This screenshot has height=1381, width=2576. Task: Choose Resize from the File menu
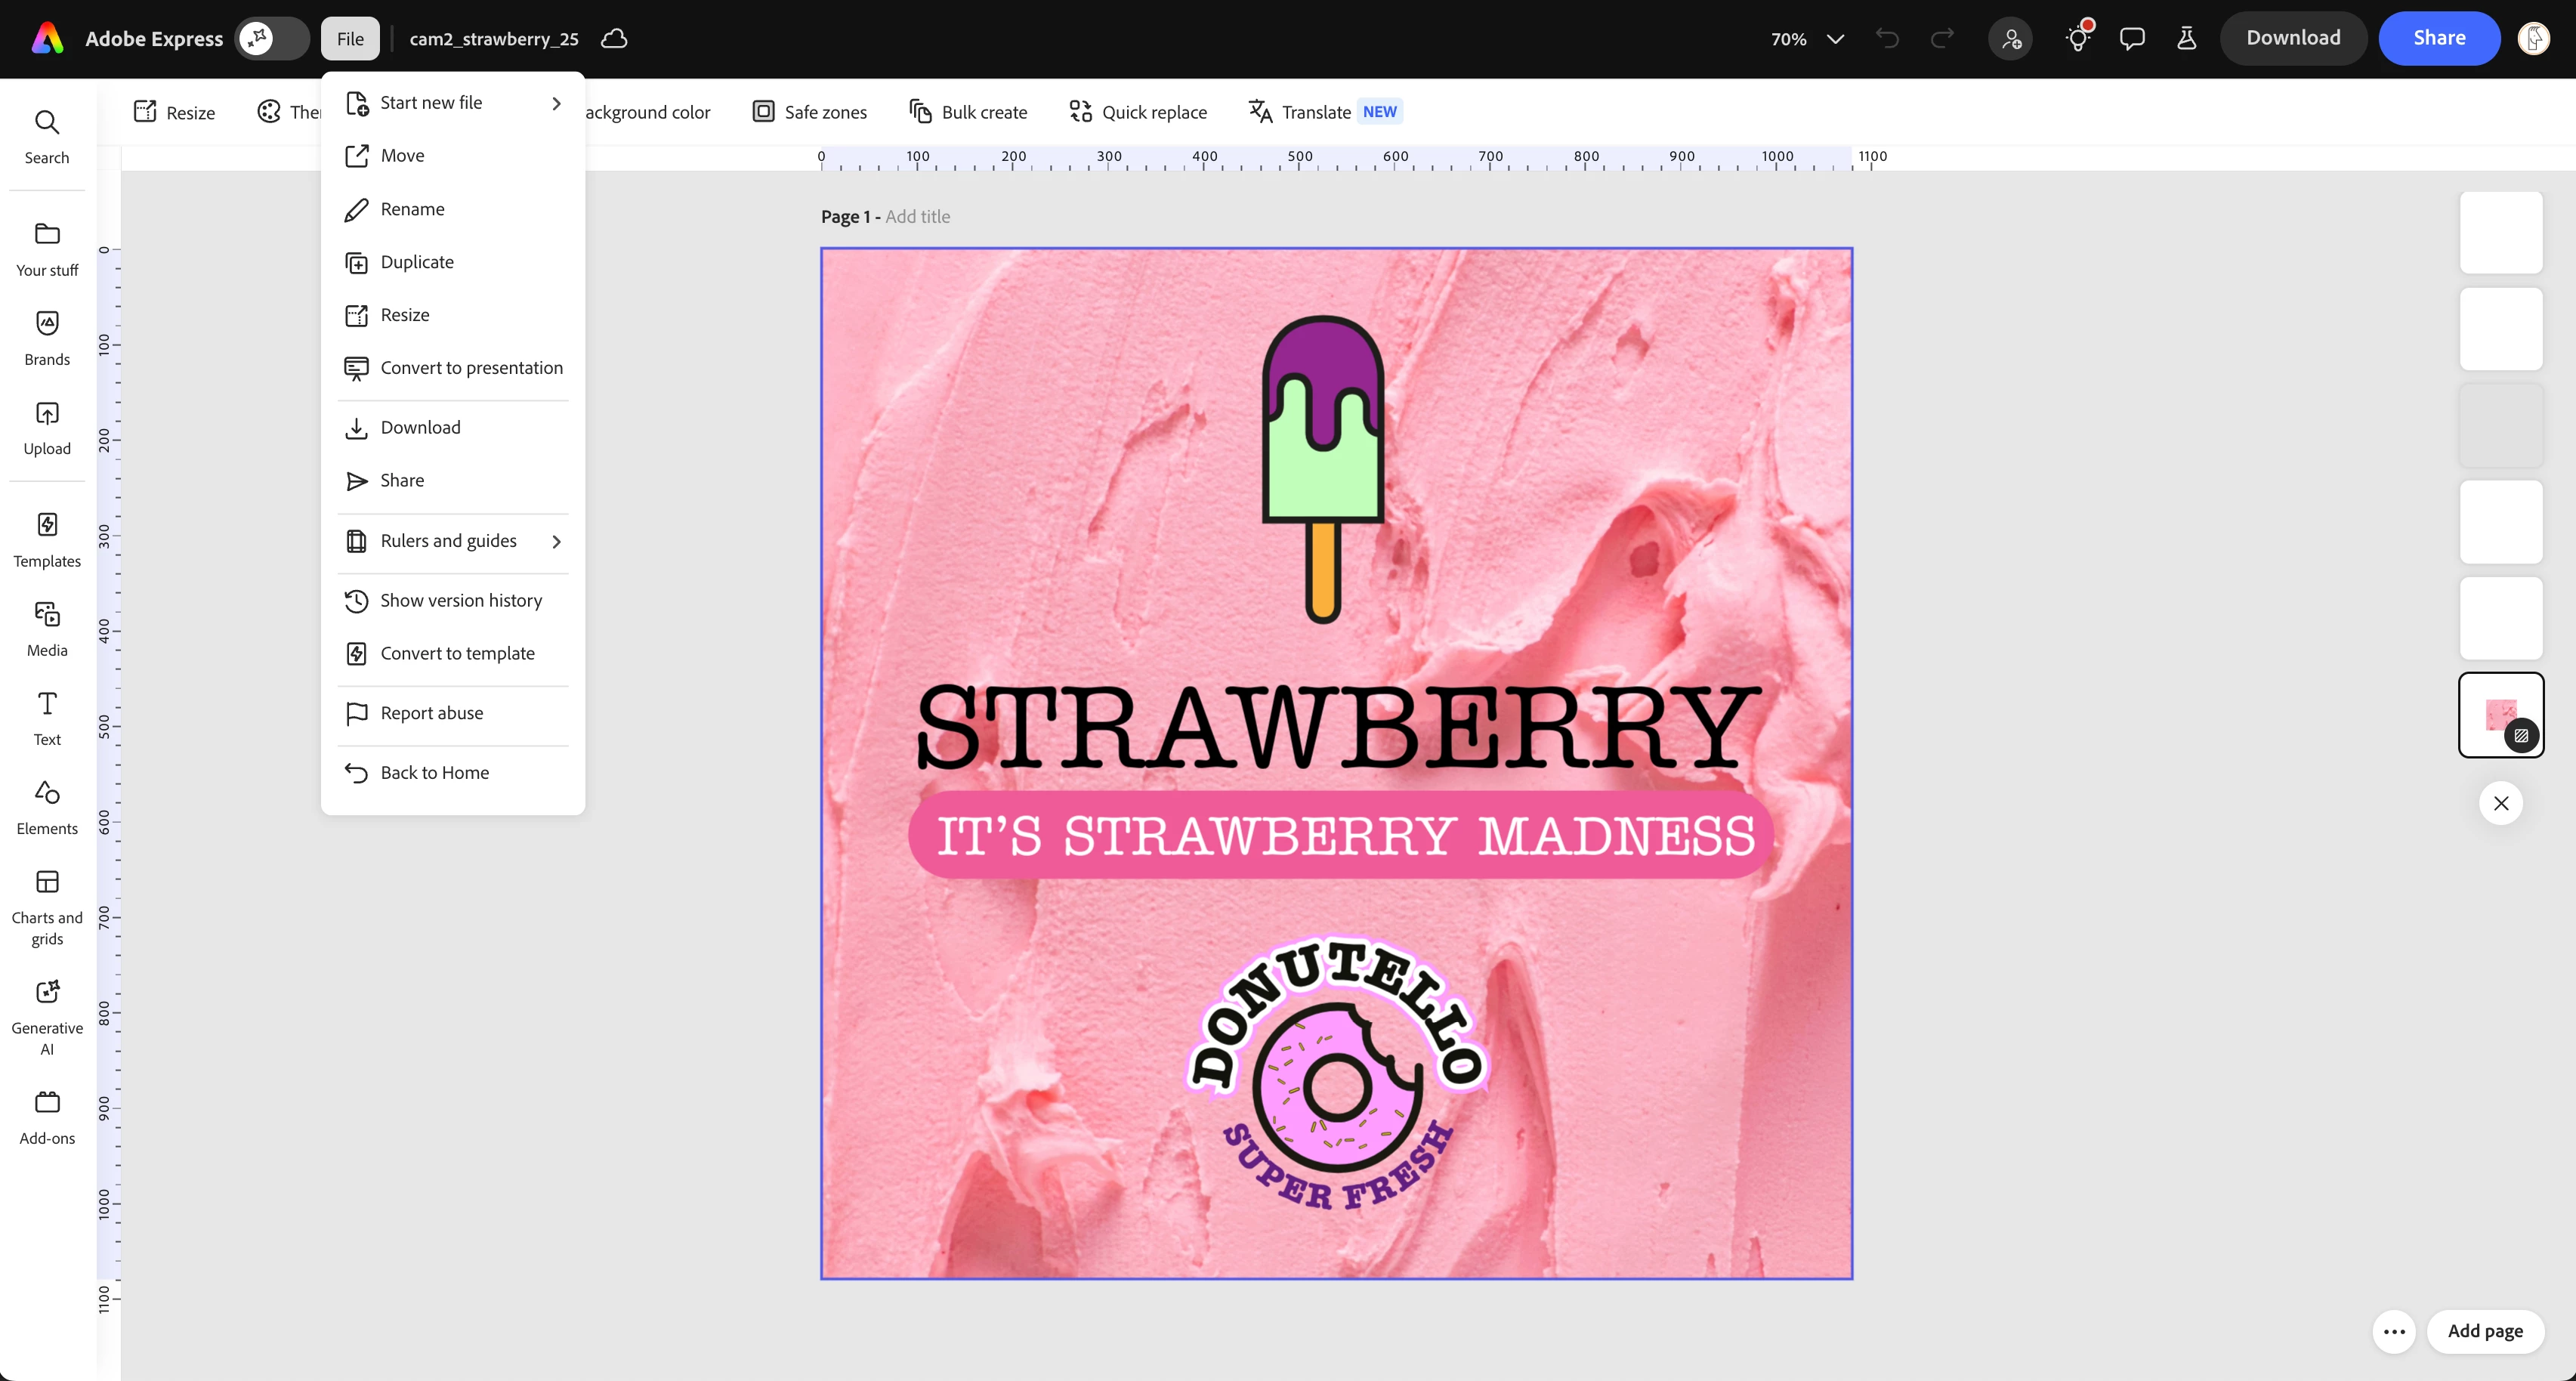click(x=453, y=315)
